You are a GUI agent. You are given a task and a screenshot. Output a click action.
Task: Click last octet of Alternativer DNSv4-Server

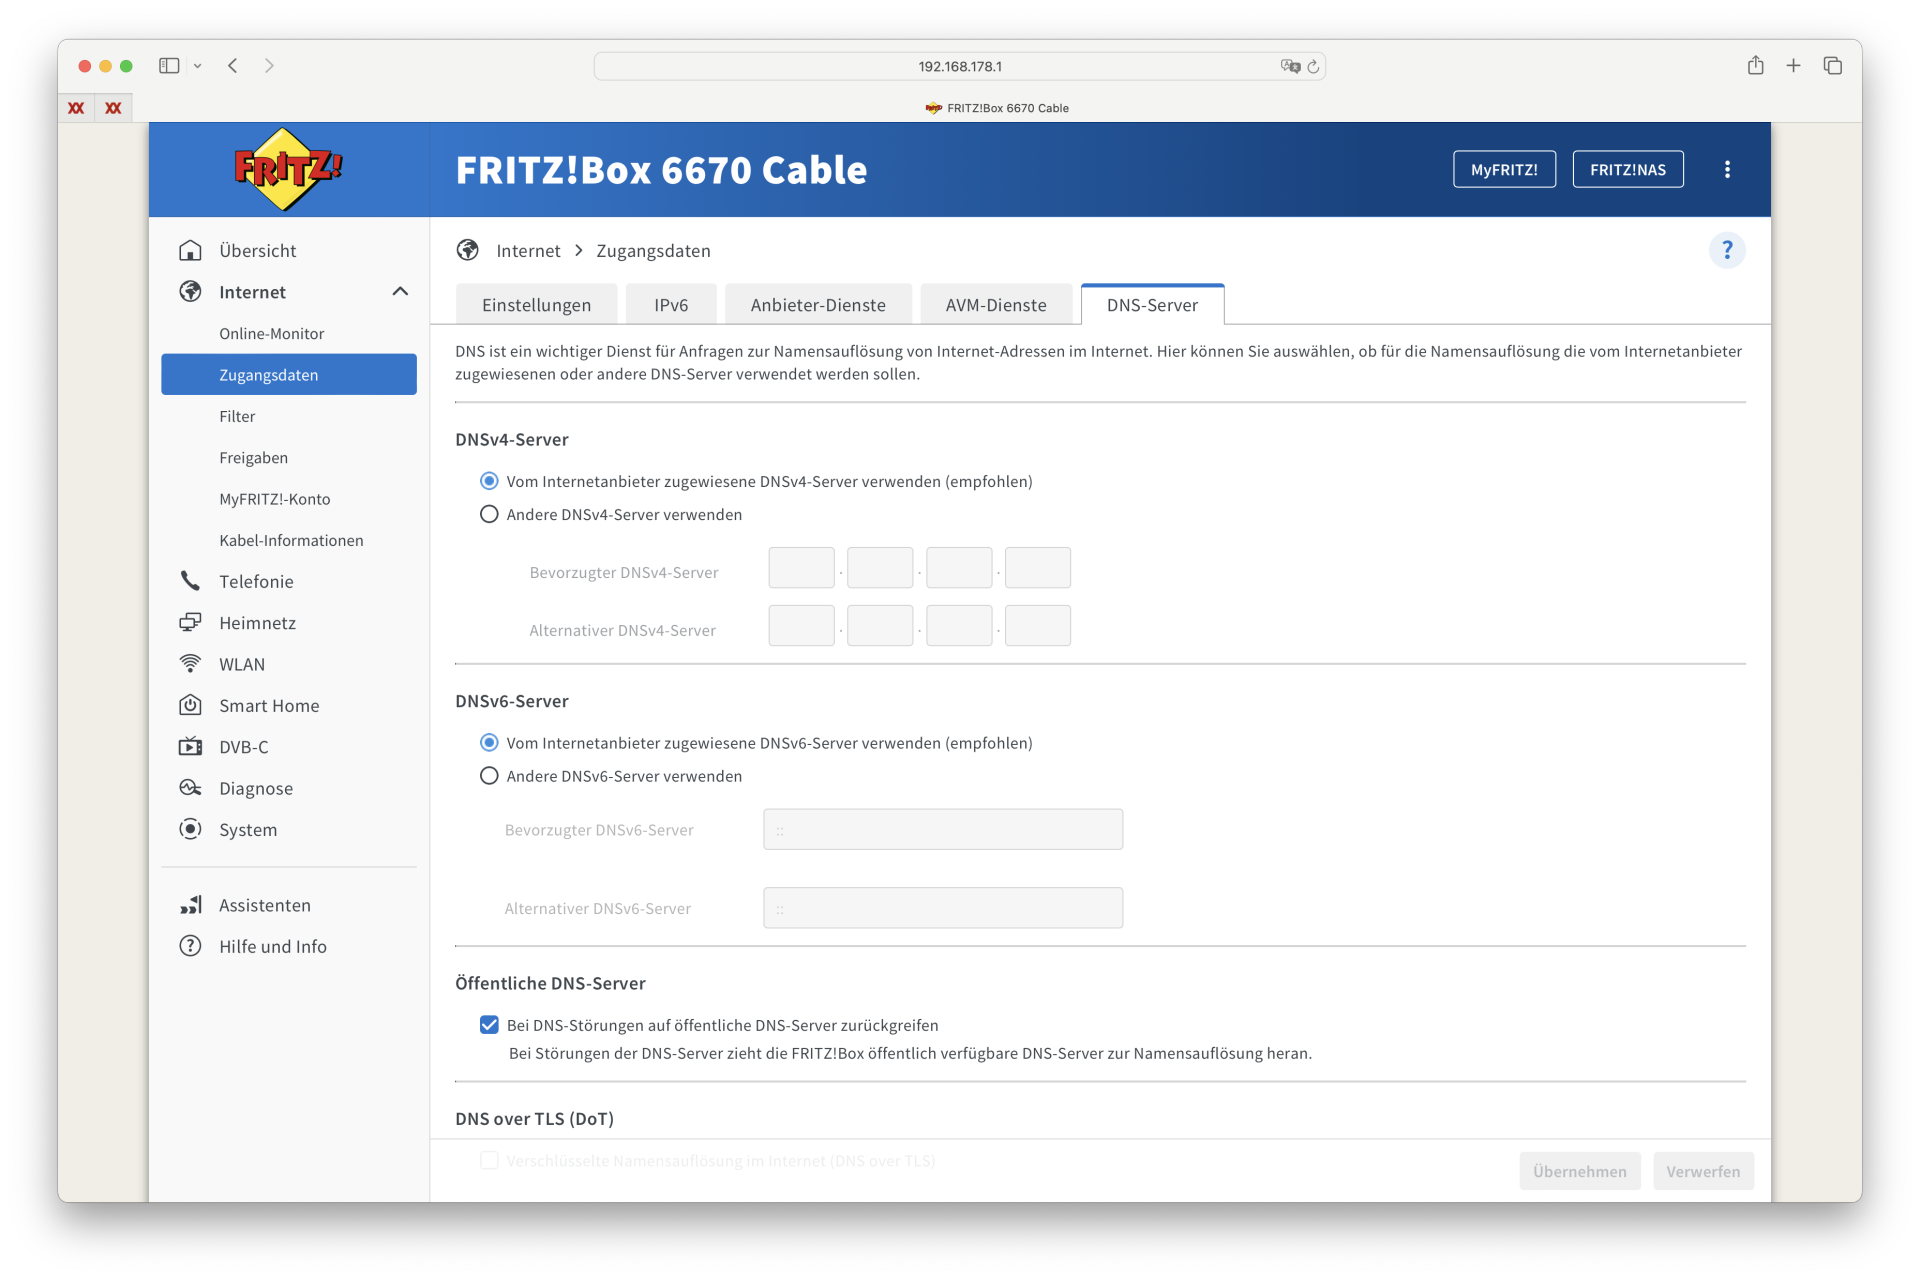pyautogui.click(x=1037, y=626)
